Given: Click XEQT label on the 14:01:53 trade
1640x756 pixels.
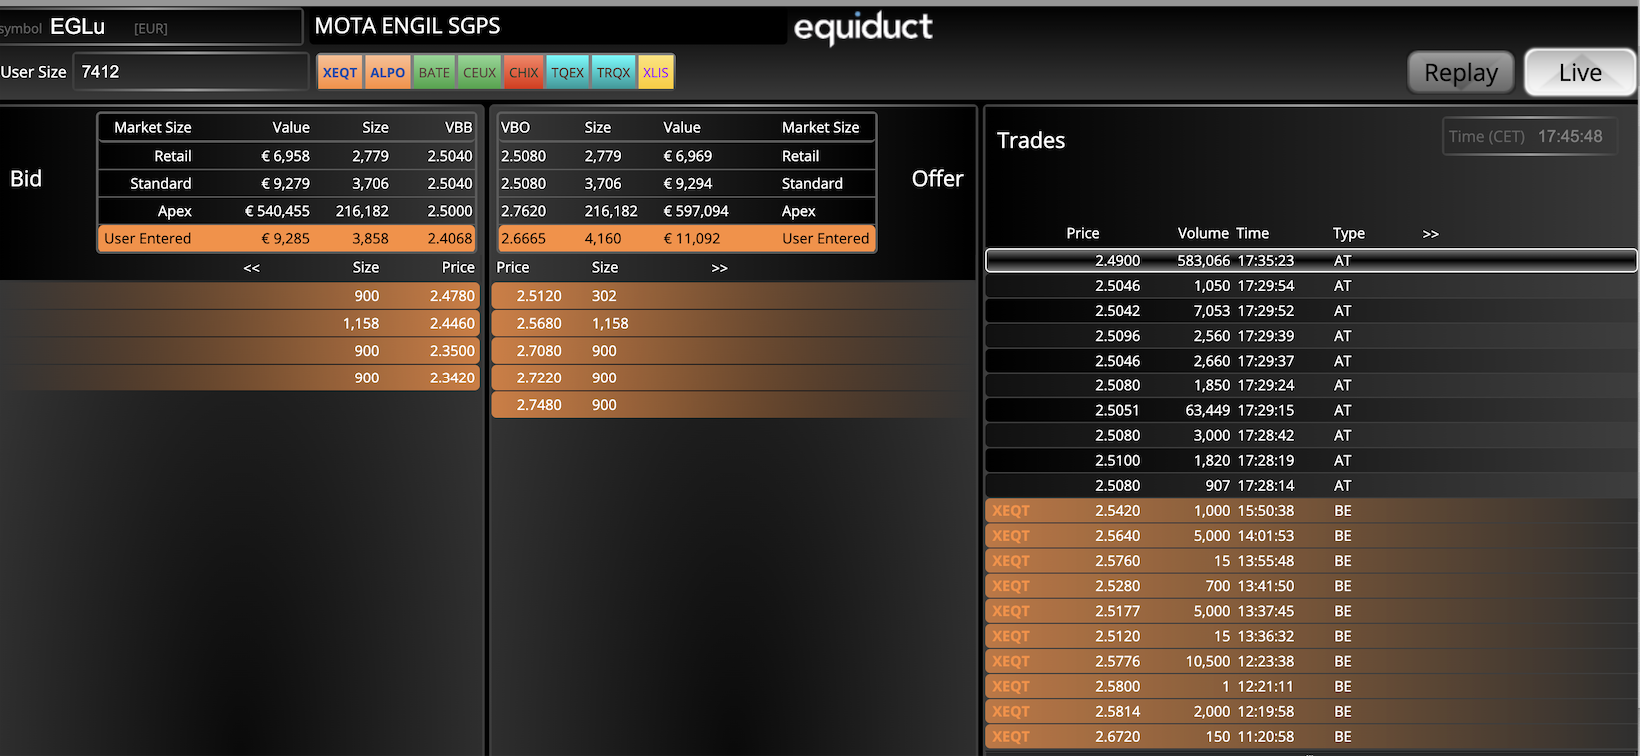Looking at the screenshot, I should pos(1010,536).
